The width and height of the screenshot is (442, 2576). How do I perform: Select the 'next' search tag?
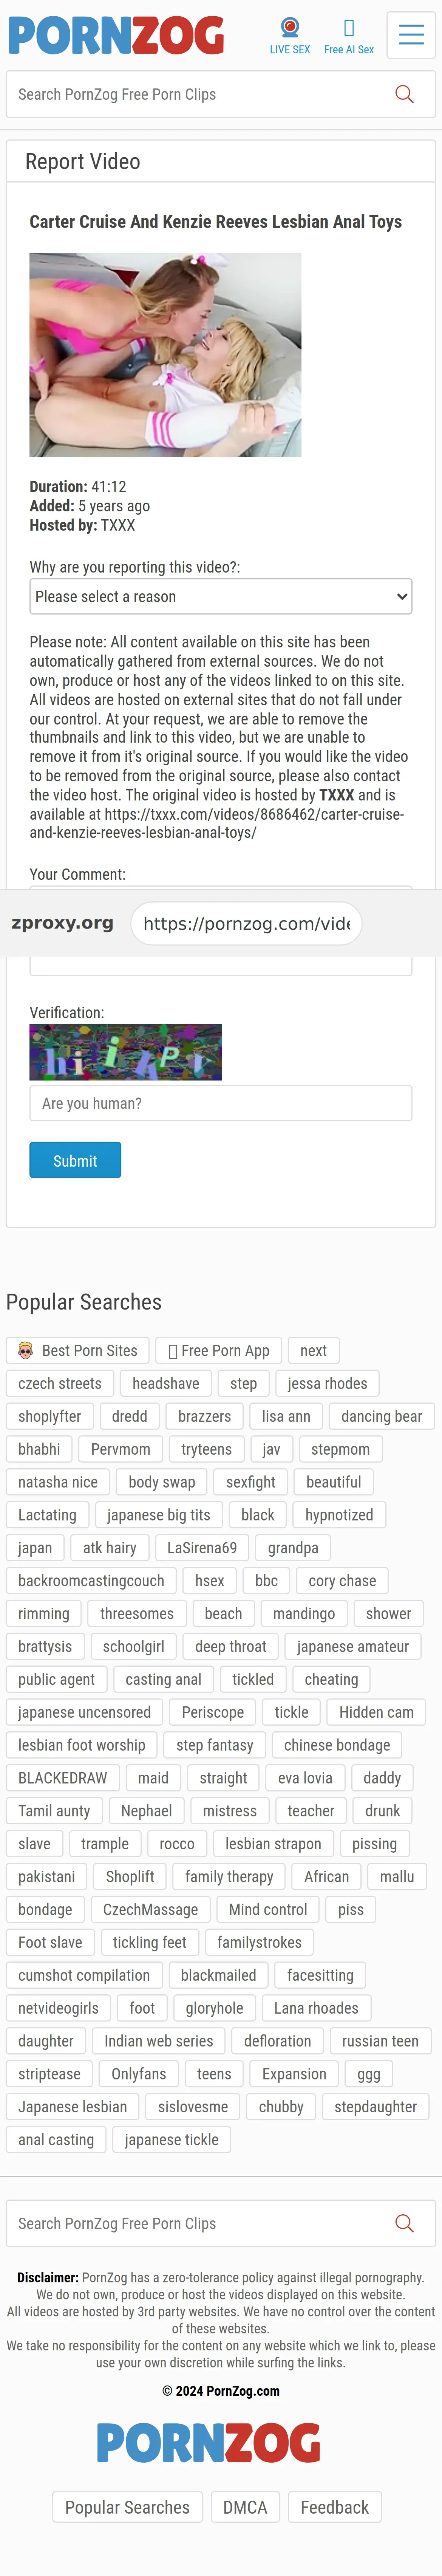tap(314, 1350)
